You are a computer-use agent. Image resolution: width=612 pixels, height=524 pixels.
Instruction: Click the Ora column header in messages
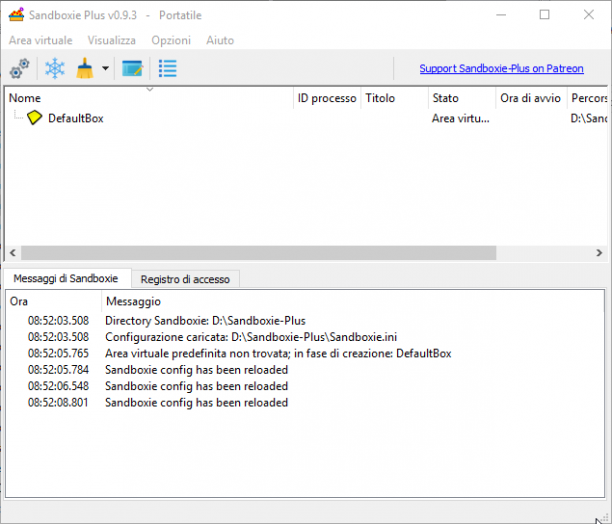[x=53, y=301]
